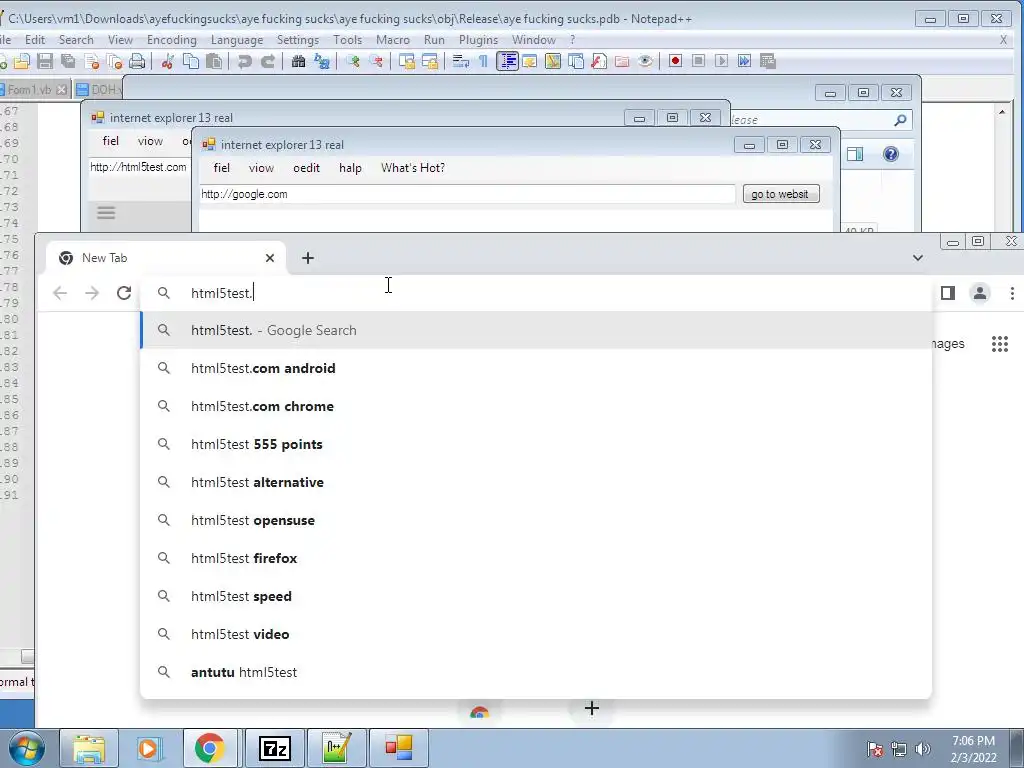
Task: Click Save Recorded Macro icon
Action: 768,61
